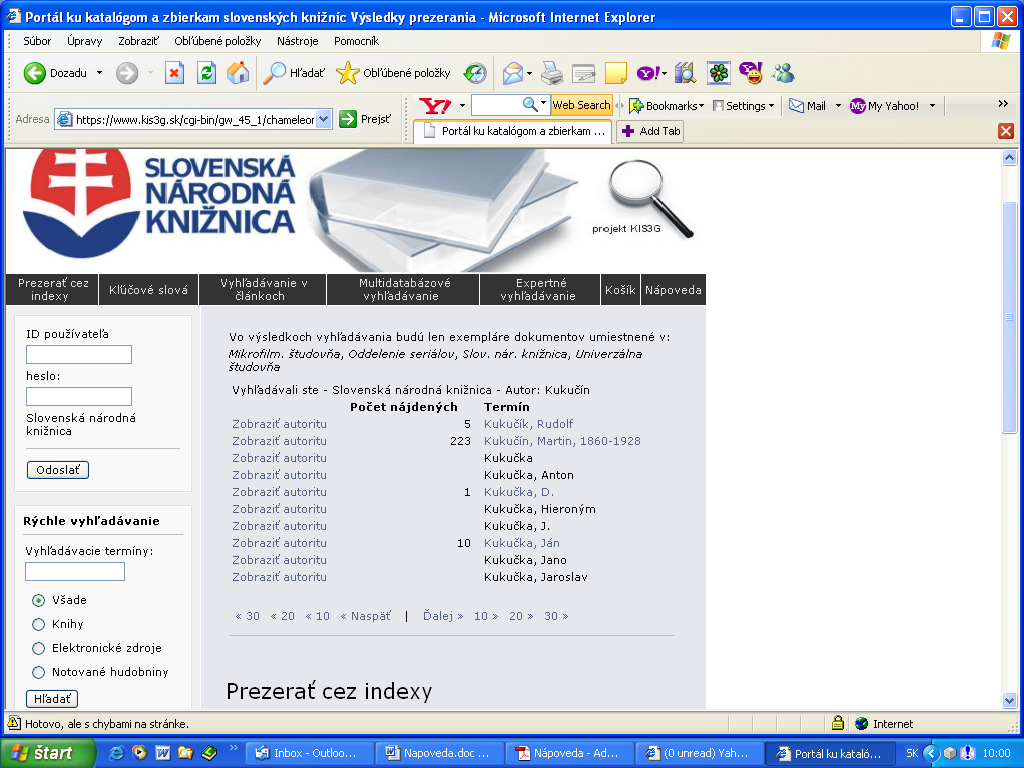Viewport: 1024px width, 768px height.
Task: Select the Knihy radio option
Action: click(39, 624)
